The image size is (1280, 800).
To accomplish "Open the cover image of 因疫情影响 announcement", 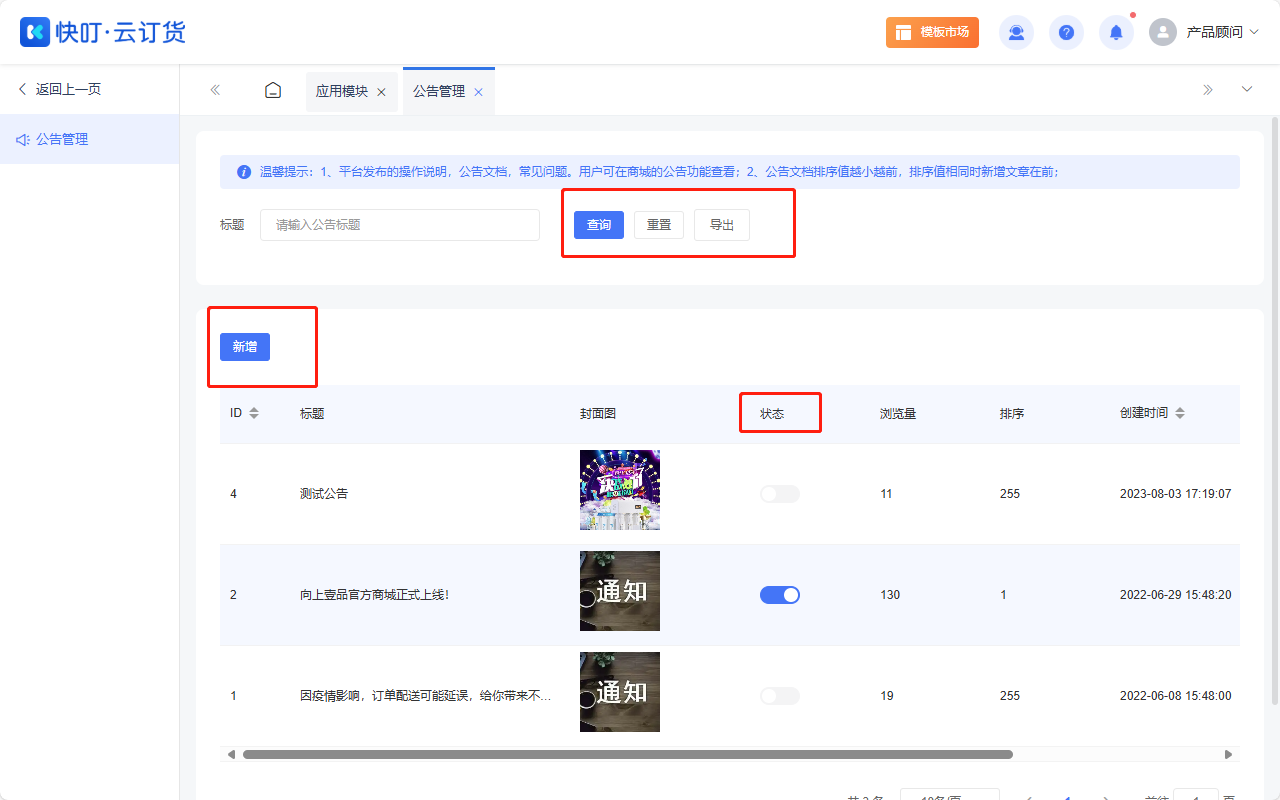I will tap(620, 692).
